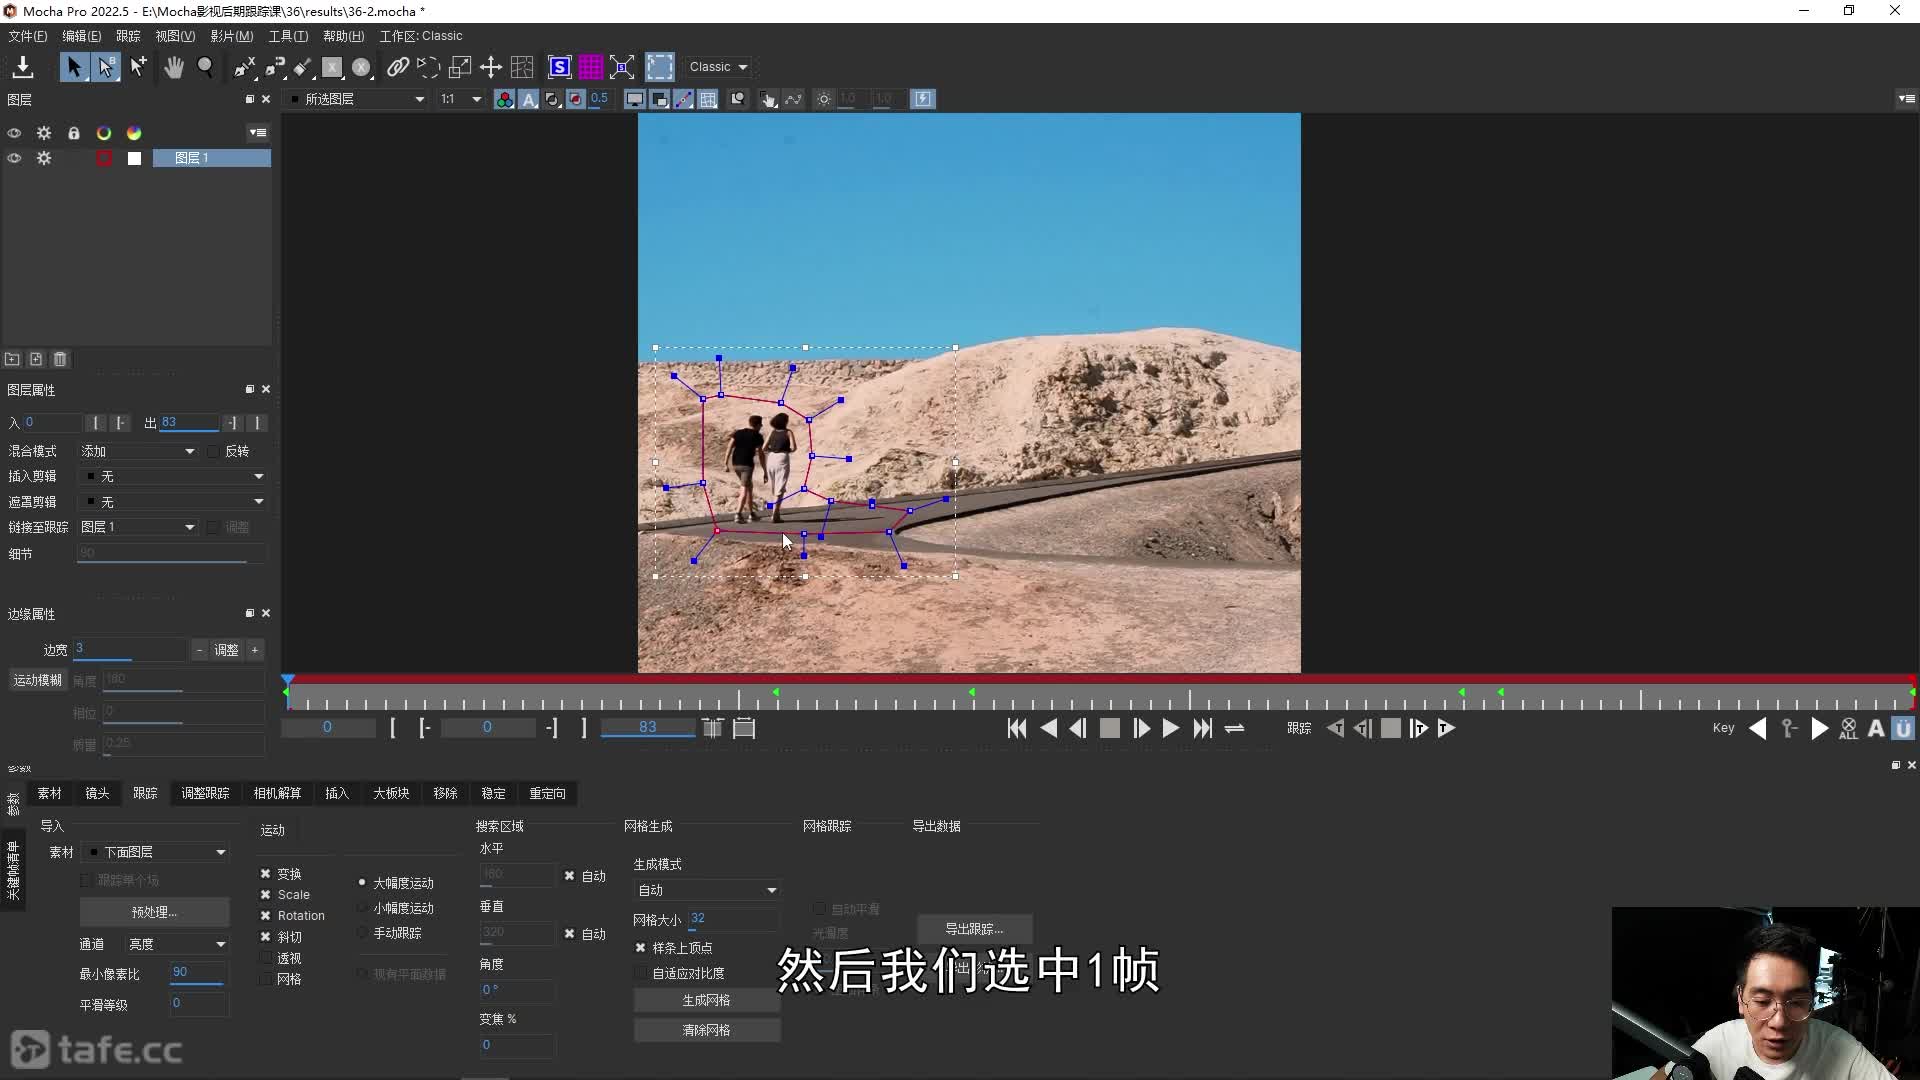Click the duplicate layer icon
1920x1080 pixels.
point(36,359)
